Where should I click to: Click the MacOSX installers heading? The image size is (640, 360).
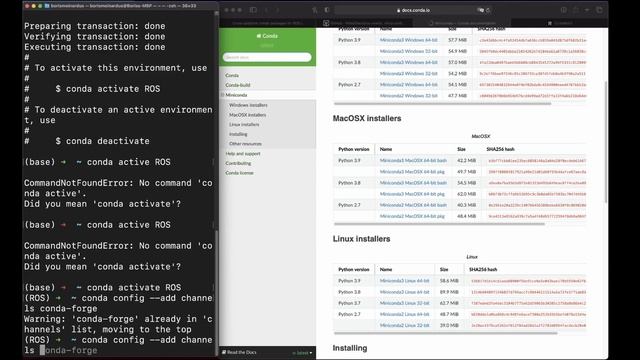[367, 118]
